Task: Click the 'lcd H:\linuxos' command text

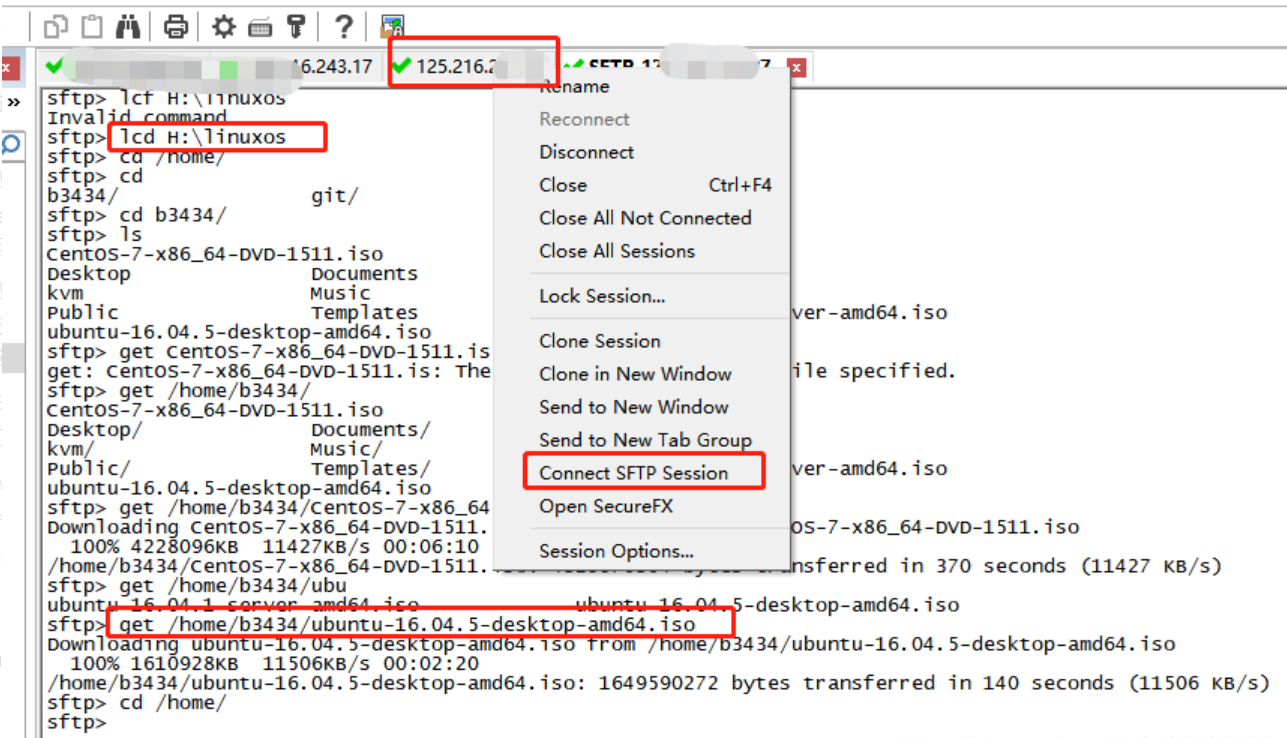Action: [203, 137]
